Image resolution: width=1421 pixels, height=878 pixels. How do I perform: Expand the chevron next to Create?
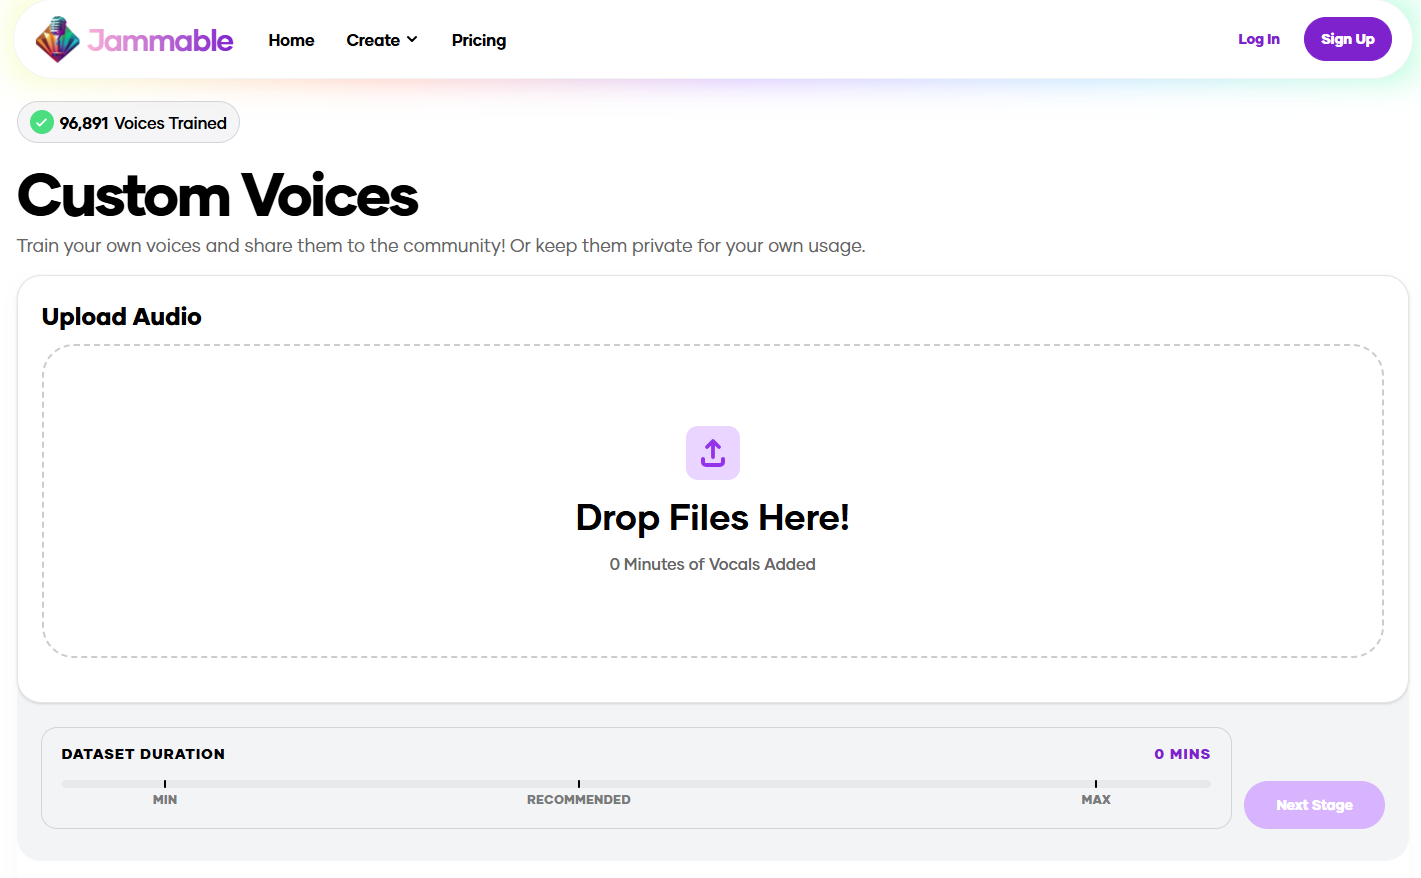(412, 40)
